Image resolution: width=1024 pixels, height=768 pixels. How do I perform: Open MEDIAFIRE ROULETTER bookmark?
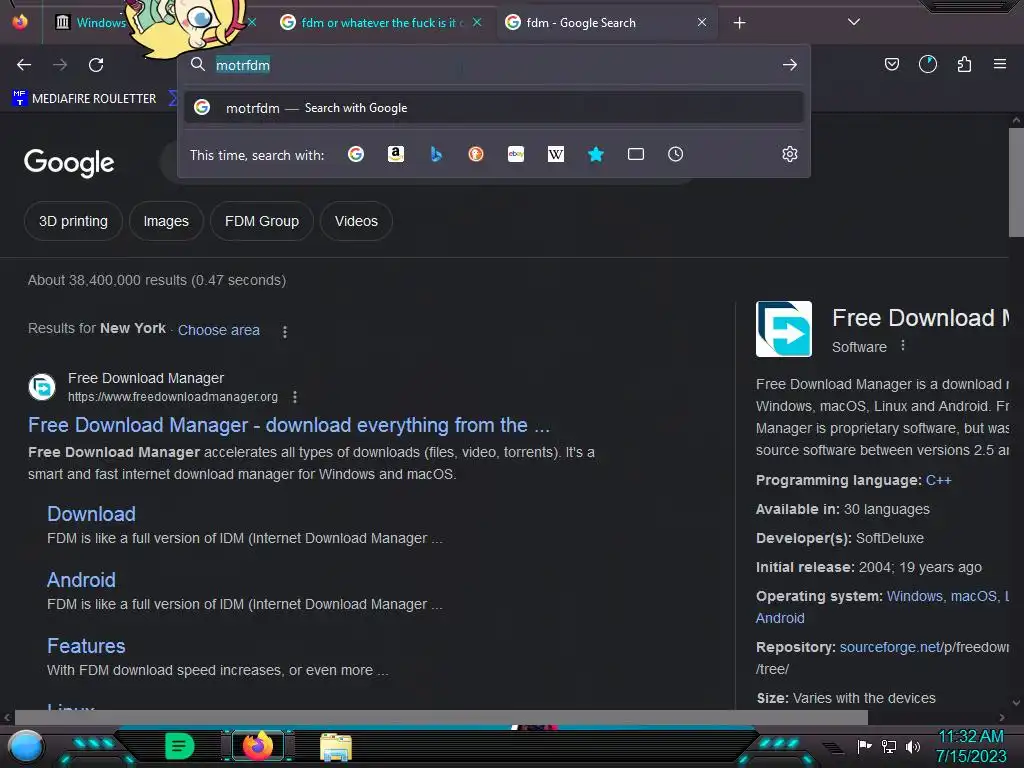[84, 99]
